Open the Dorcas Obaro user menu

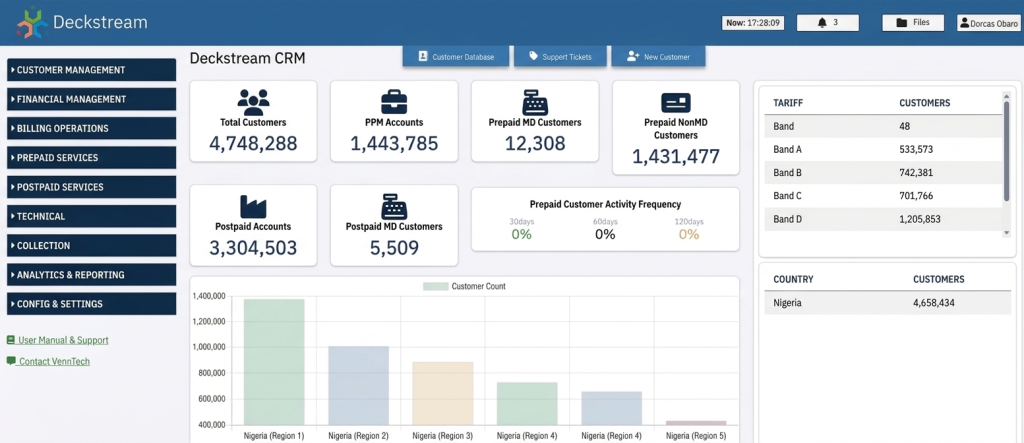988,23
